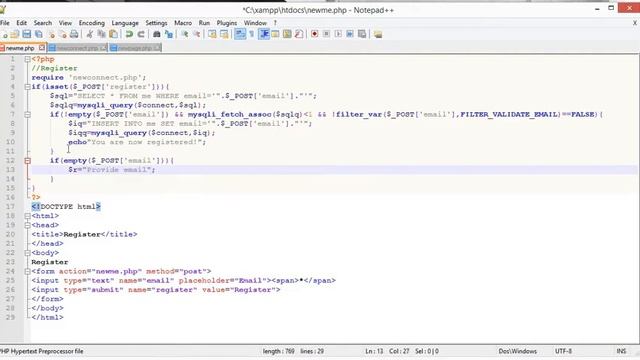Open the Replace toolbar icon
The width and height of the screenshot is (640, 360).
click(x=169, y=34)
